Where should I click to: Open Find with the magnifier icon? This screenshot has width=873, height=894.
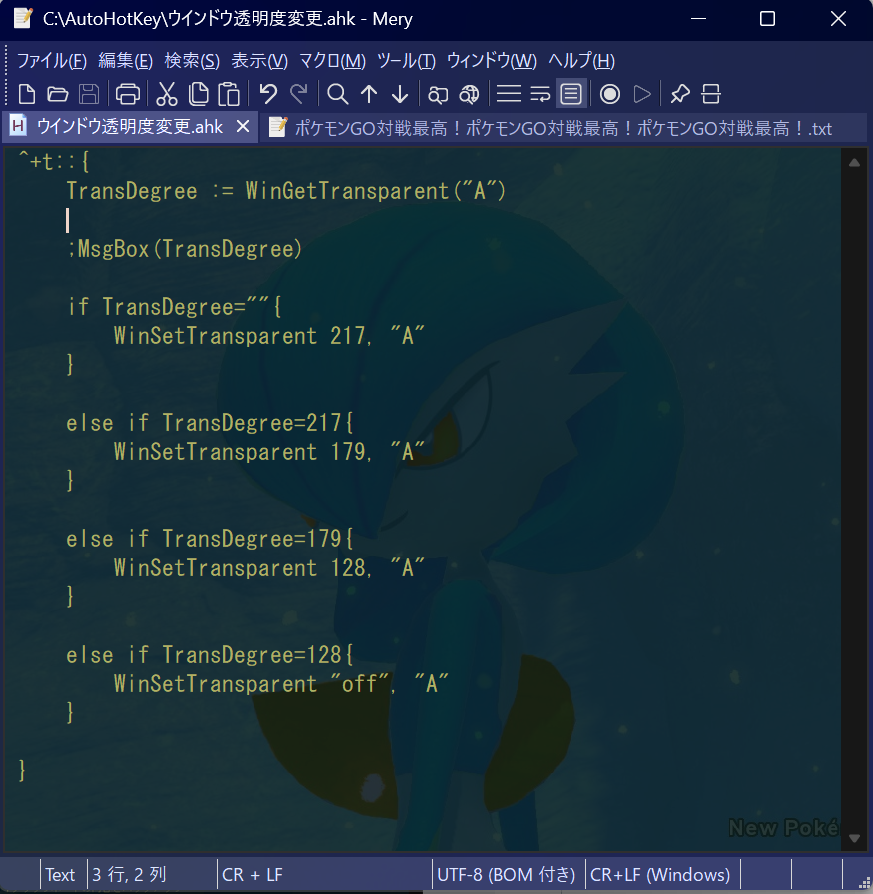[x=338, y=94]
